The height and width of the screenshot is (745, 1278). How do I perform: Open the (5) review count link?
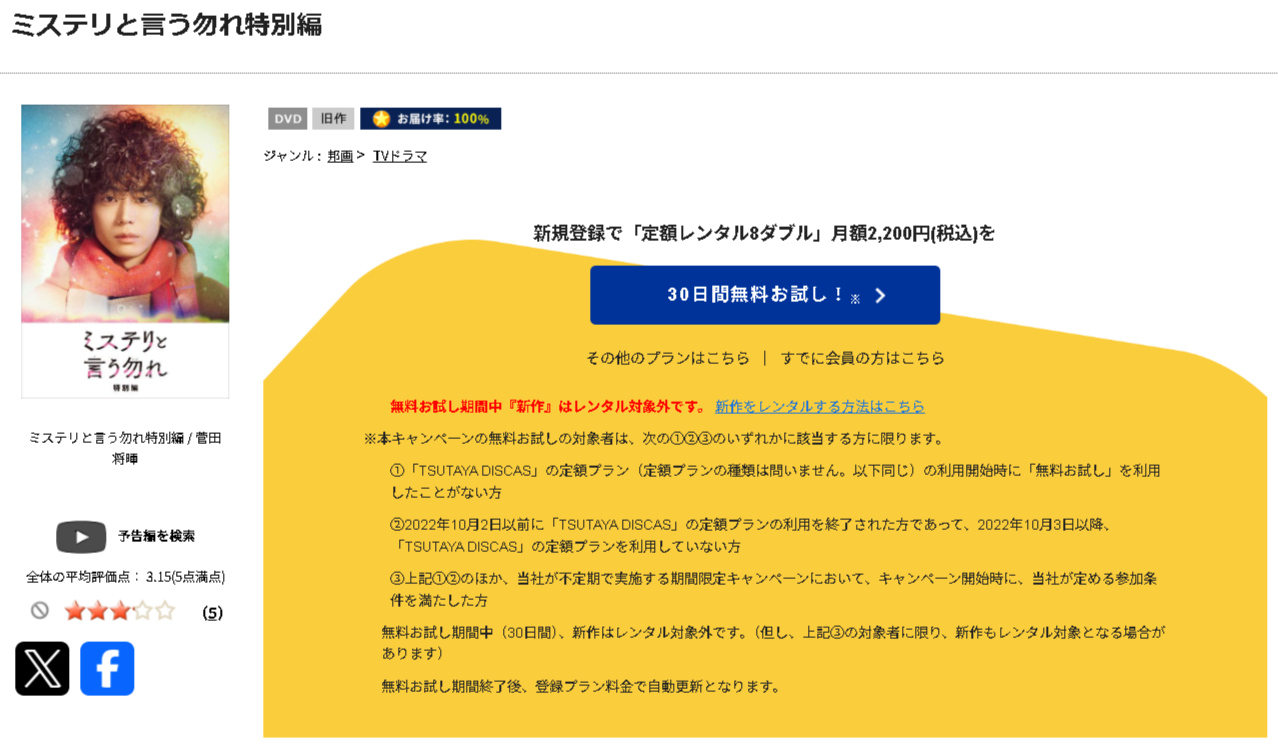212,612
